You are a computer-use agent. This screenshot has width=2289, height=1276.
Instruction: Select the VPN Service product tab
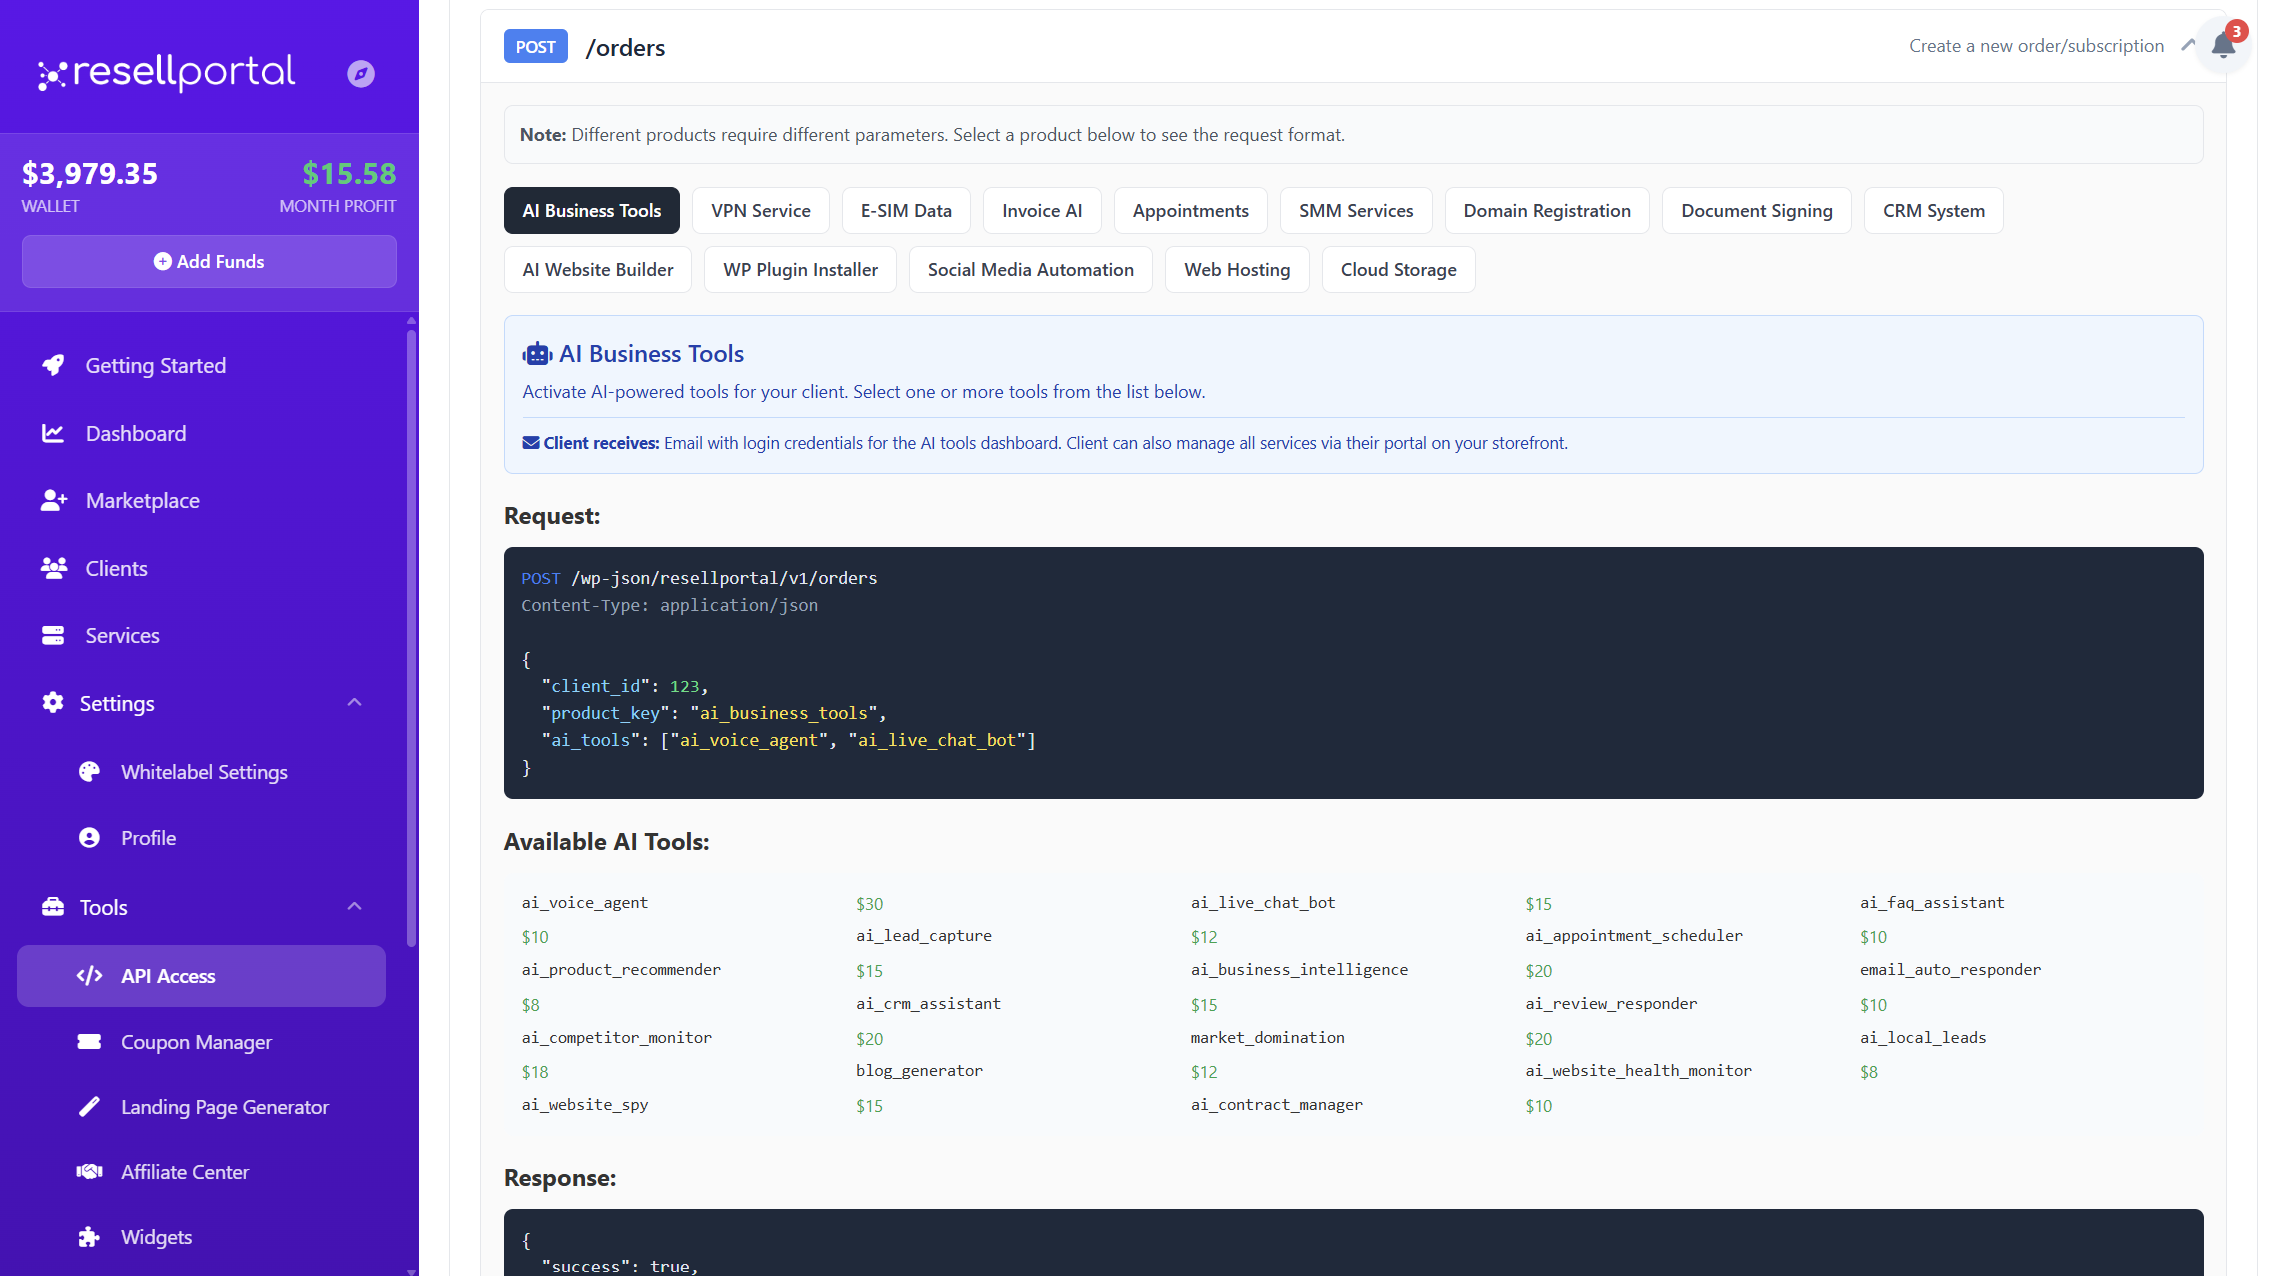[x=760, y=210]
